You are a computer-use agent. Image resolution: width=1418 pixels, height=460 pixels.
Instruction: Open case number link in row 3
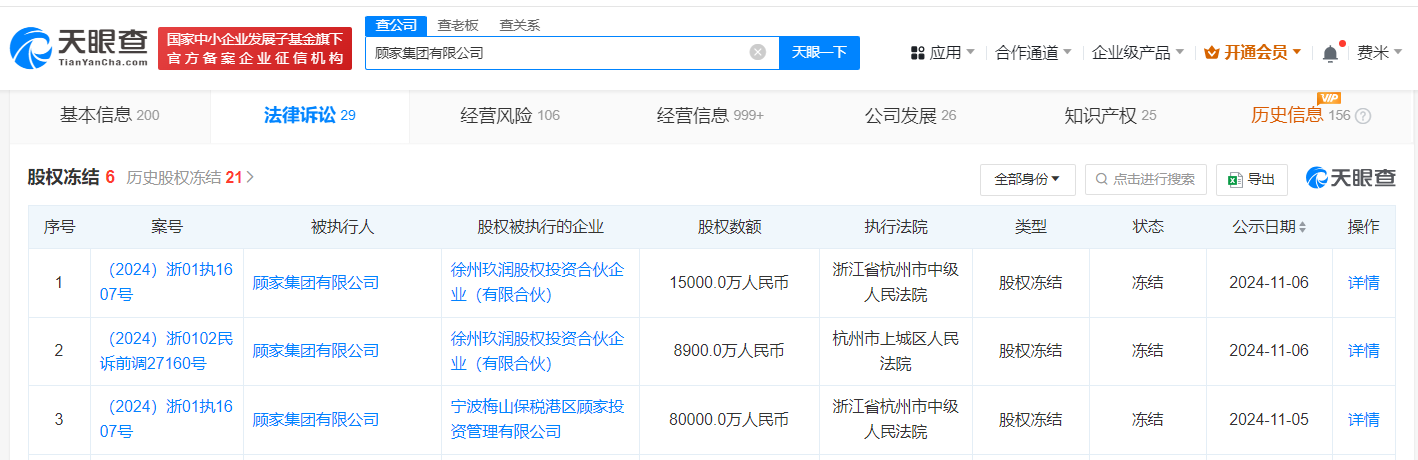point(168,419)
